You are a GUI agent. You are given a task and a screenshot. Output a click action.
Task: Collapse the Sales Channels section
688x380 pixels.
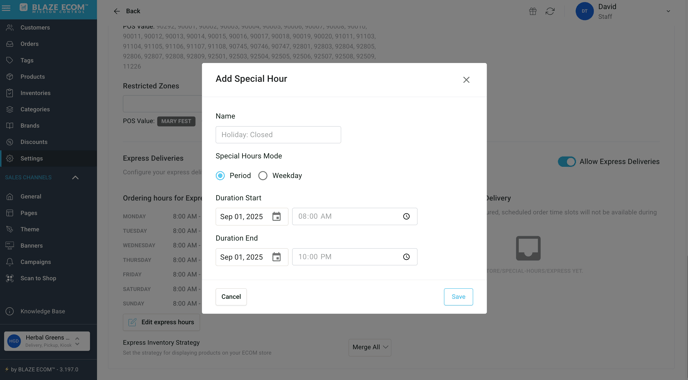coord(75,177)
